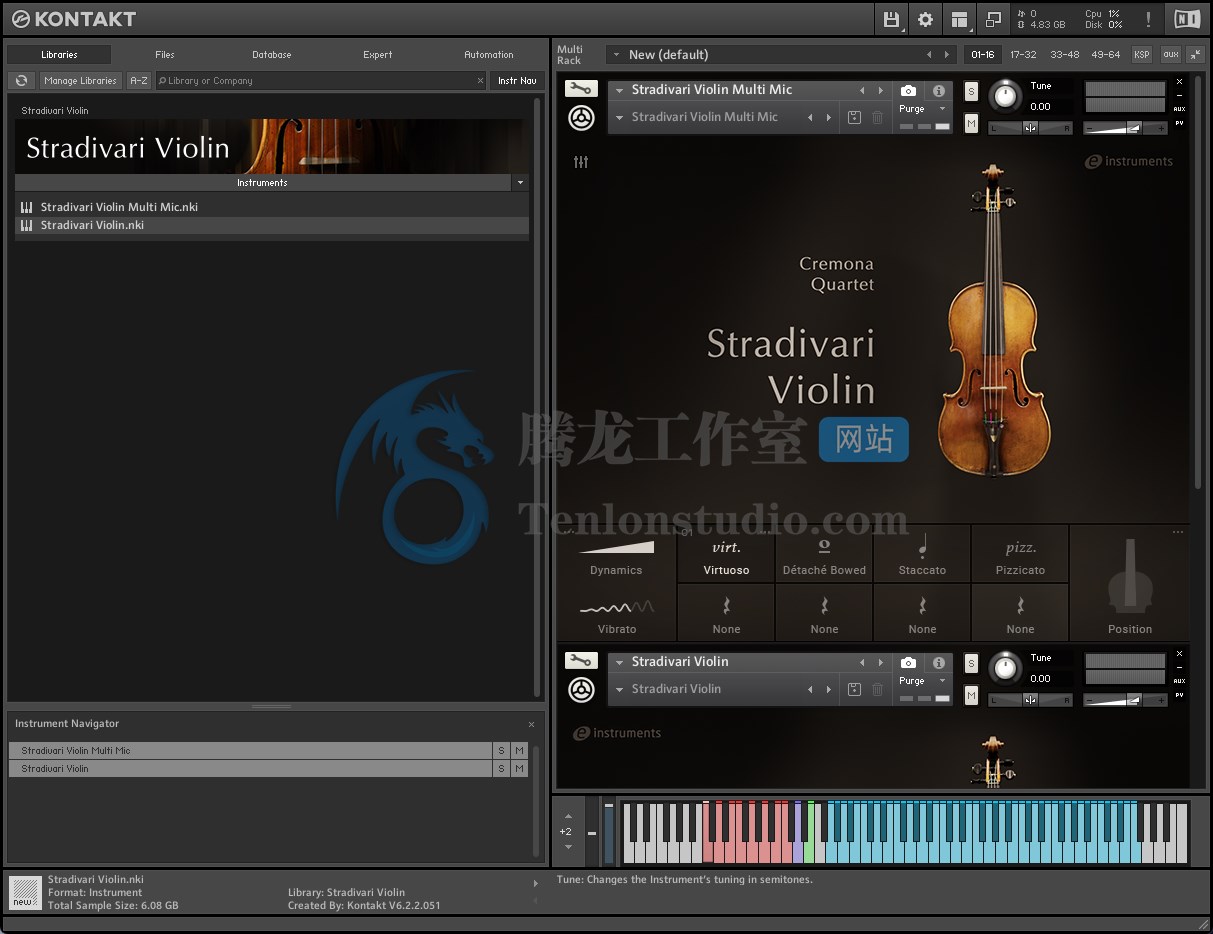Show rack page 17-32
The image size is (1213, 934).
1023,55
